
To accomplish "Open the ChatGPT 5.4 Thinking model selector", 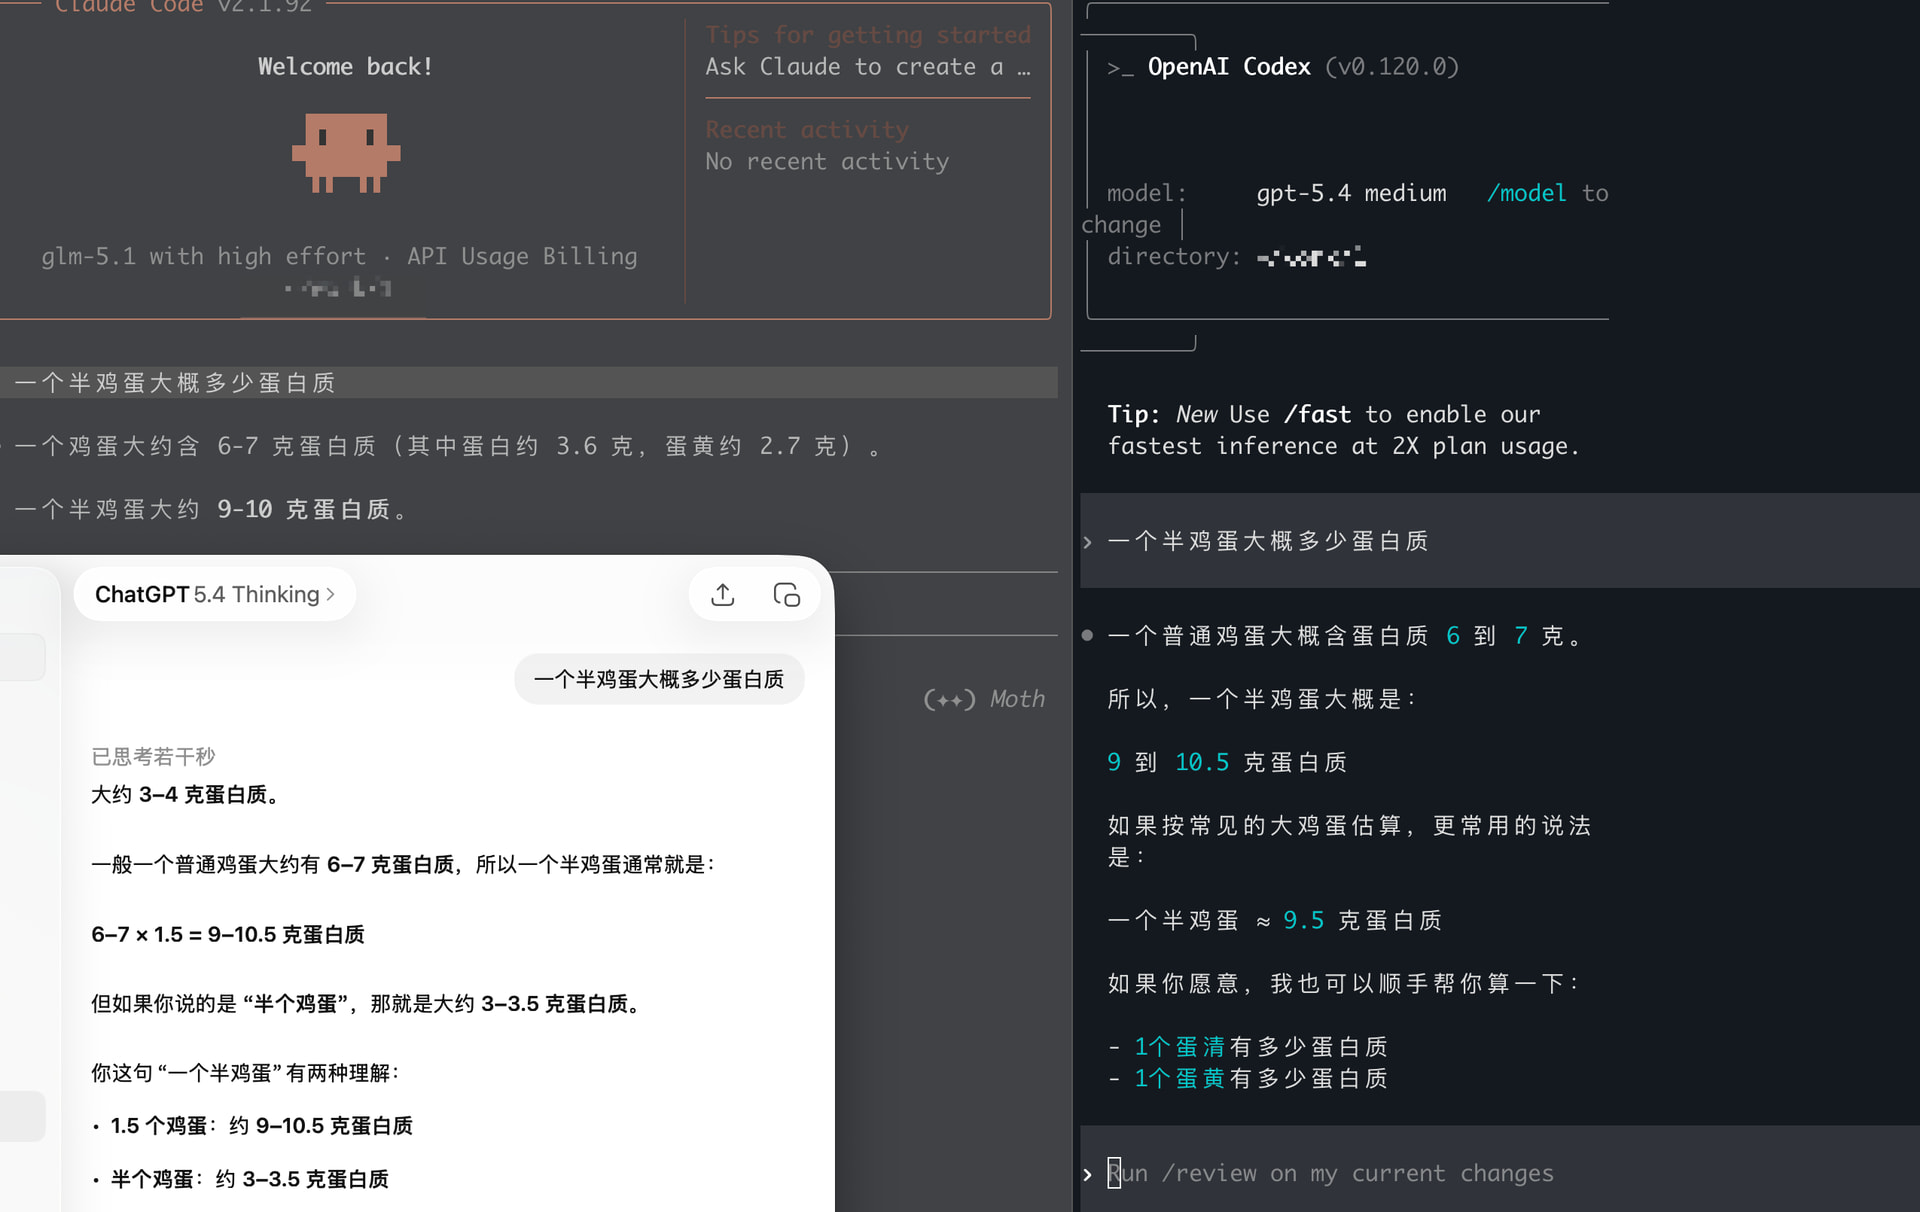I will click(x=215, y=595).
